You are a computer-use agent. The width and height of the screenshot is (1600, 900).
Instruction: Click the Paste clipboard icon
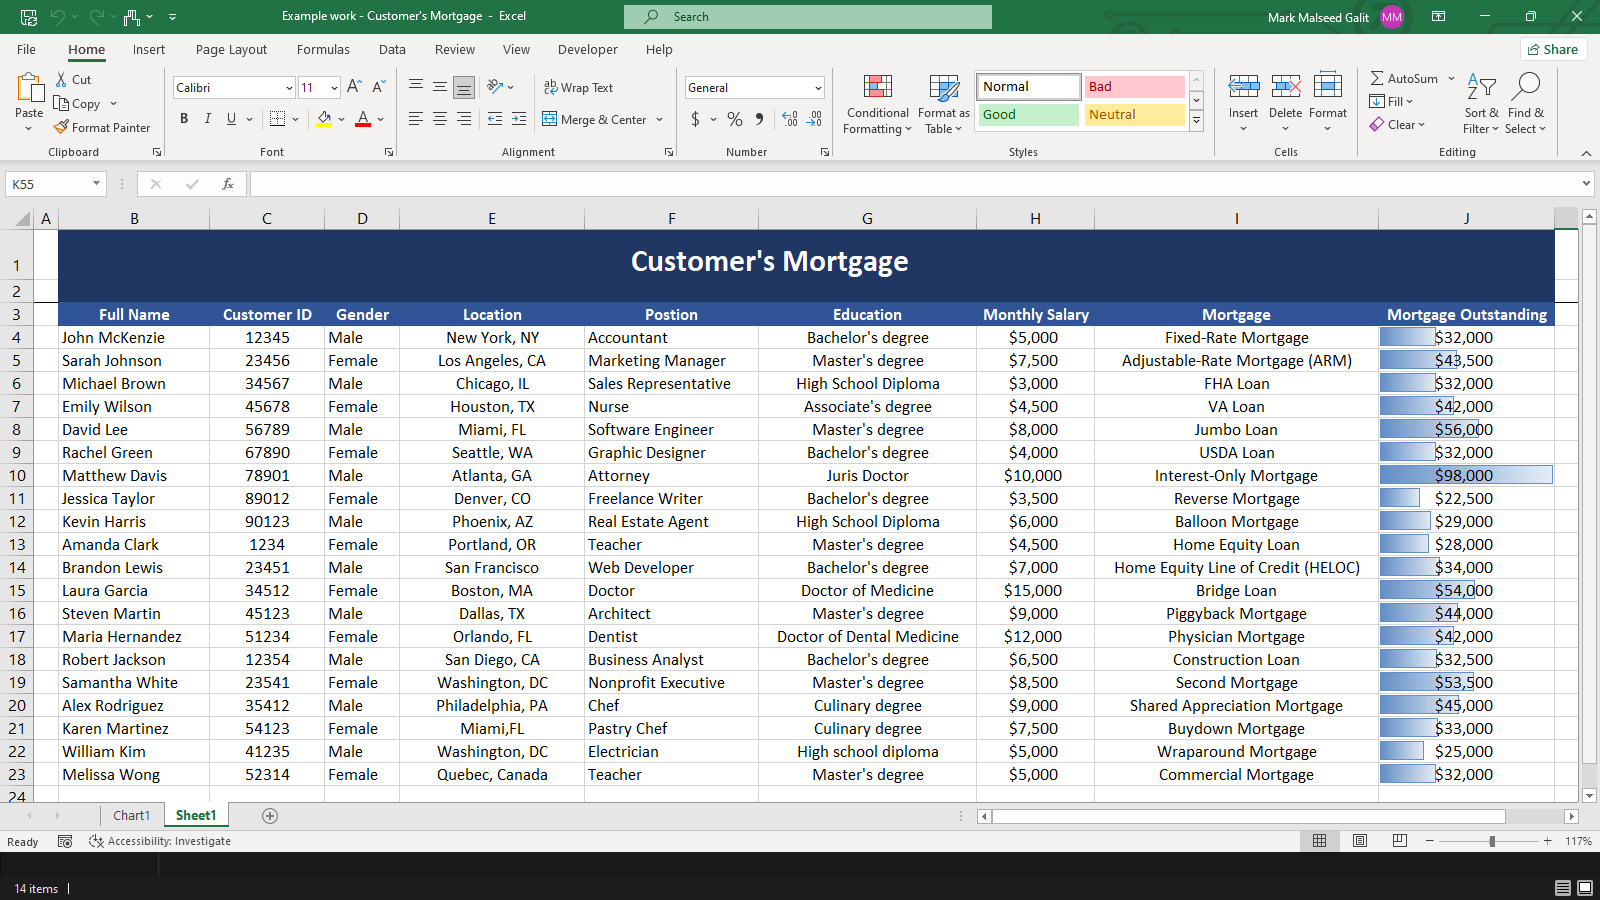point(29,89)
